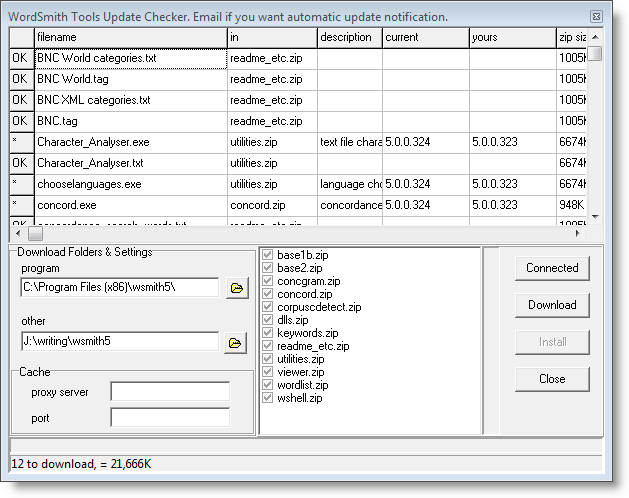Screen dimensions: 629x498
Task: Close the Update Checker window via title icon
Action: click(596, 17)
